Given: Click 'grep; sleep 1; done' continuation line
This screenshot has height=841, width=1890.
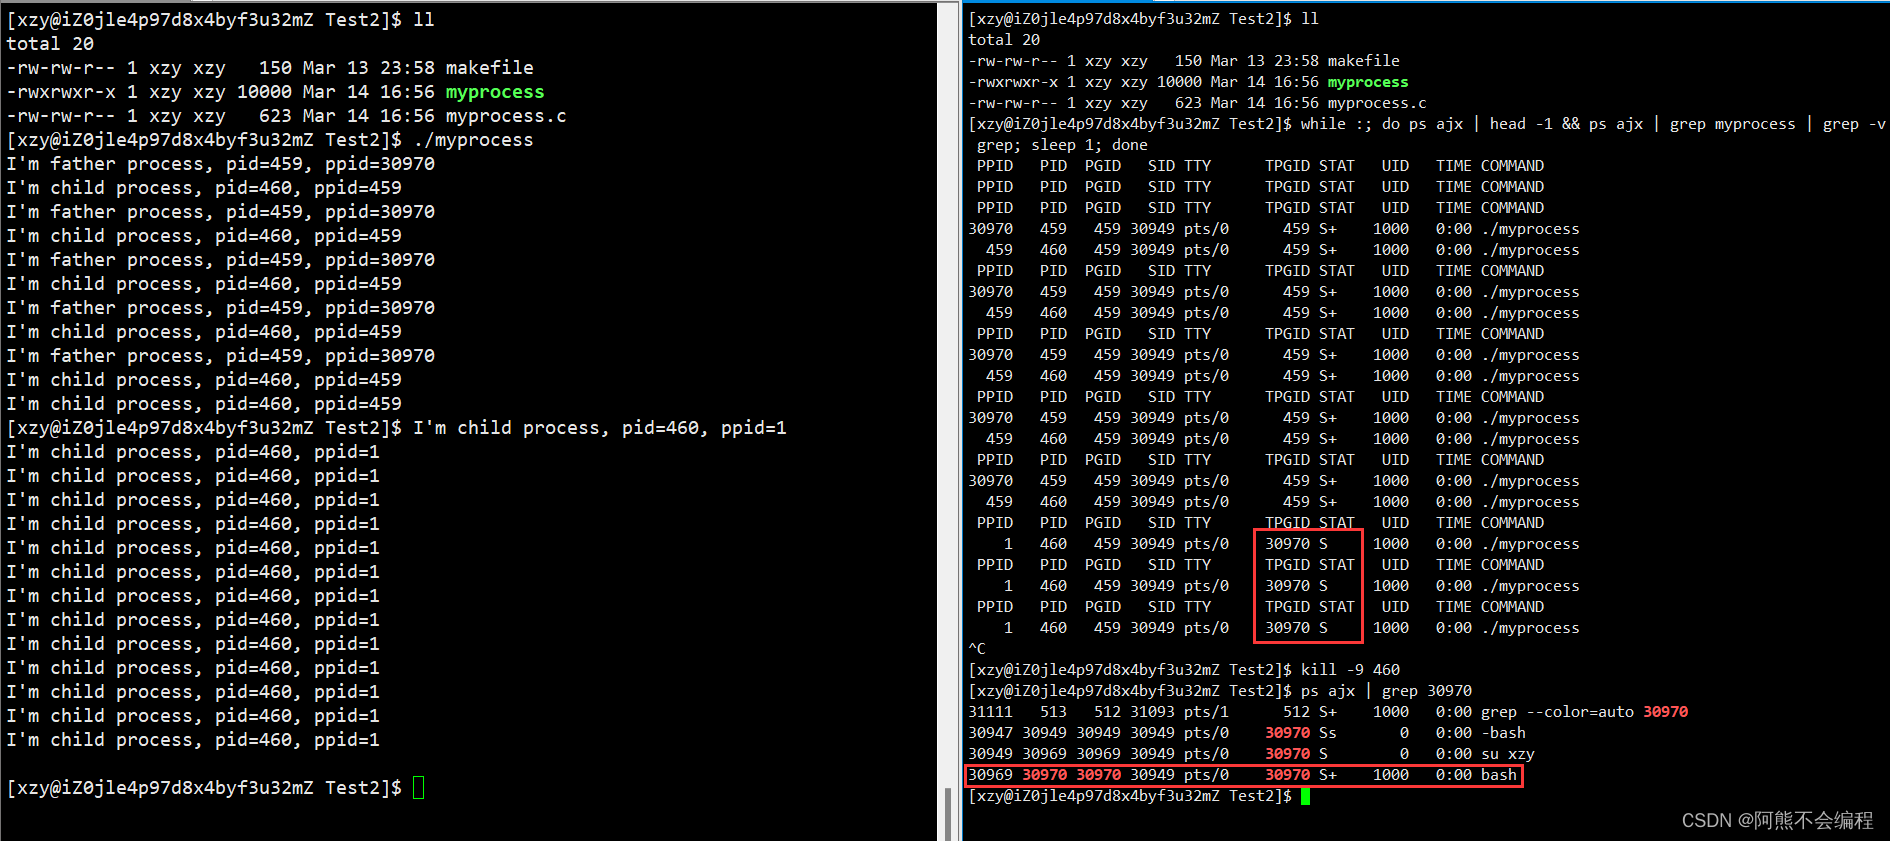Looking at the screenshot, I should 1062,145.
